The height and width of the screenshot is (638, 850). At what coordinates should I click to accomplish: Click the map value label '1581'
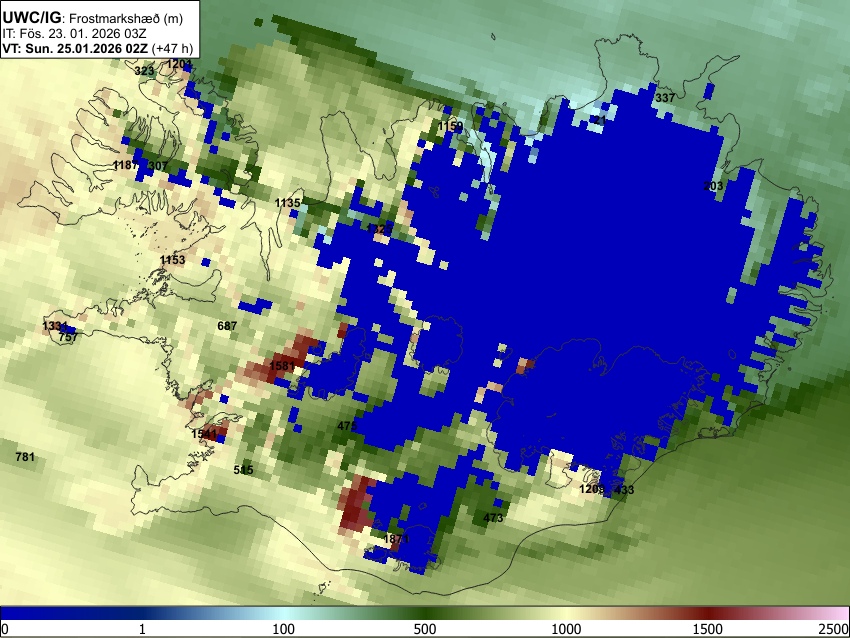click(x=282, y=366)
